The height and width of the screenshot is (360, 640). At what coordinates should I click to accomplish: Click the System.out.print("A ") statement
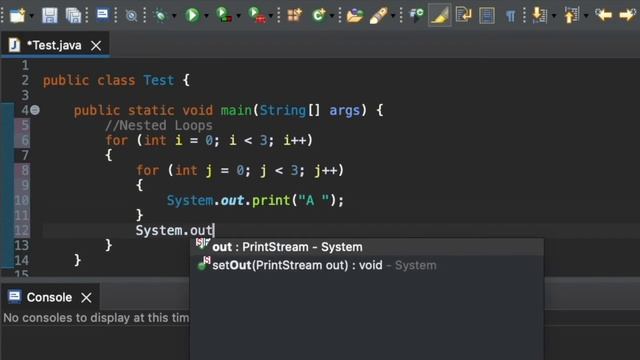[256, 200]
